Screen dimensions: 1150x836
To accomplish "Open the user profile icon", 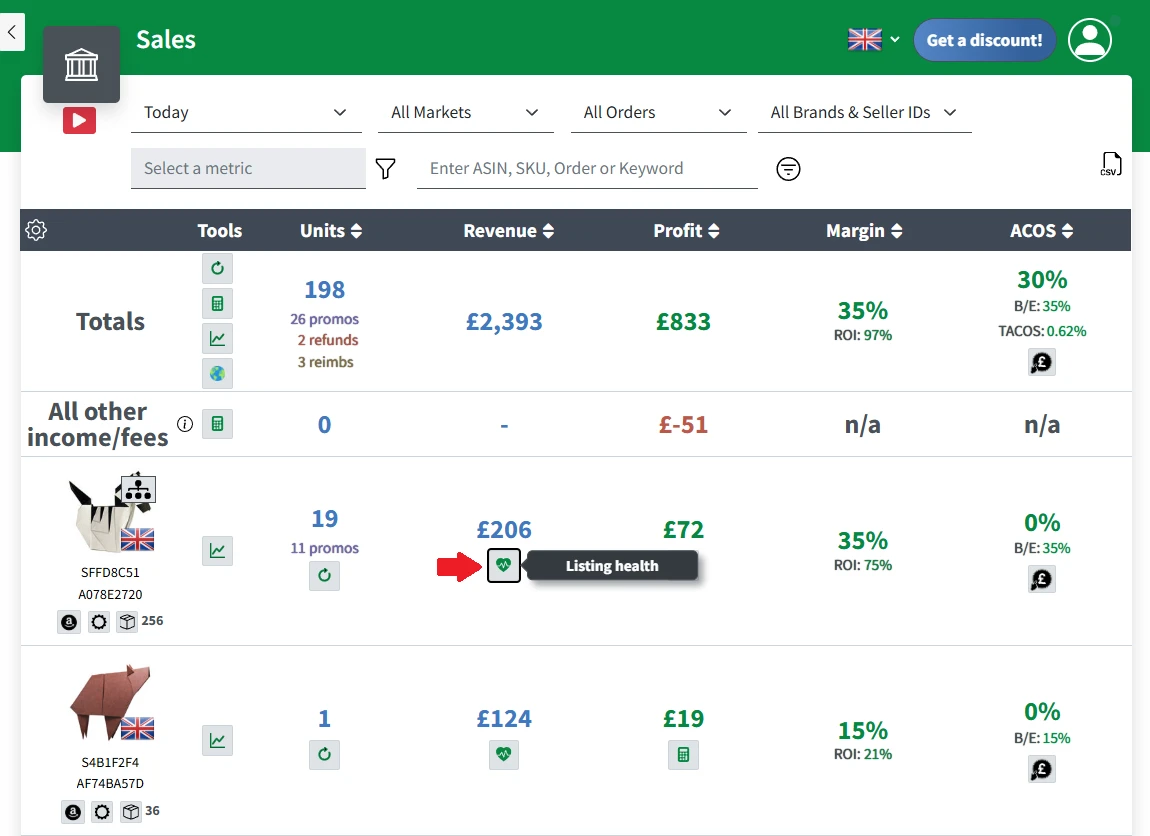I will (x=1089, y=40).
